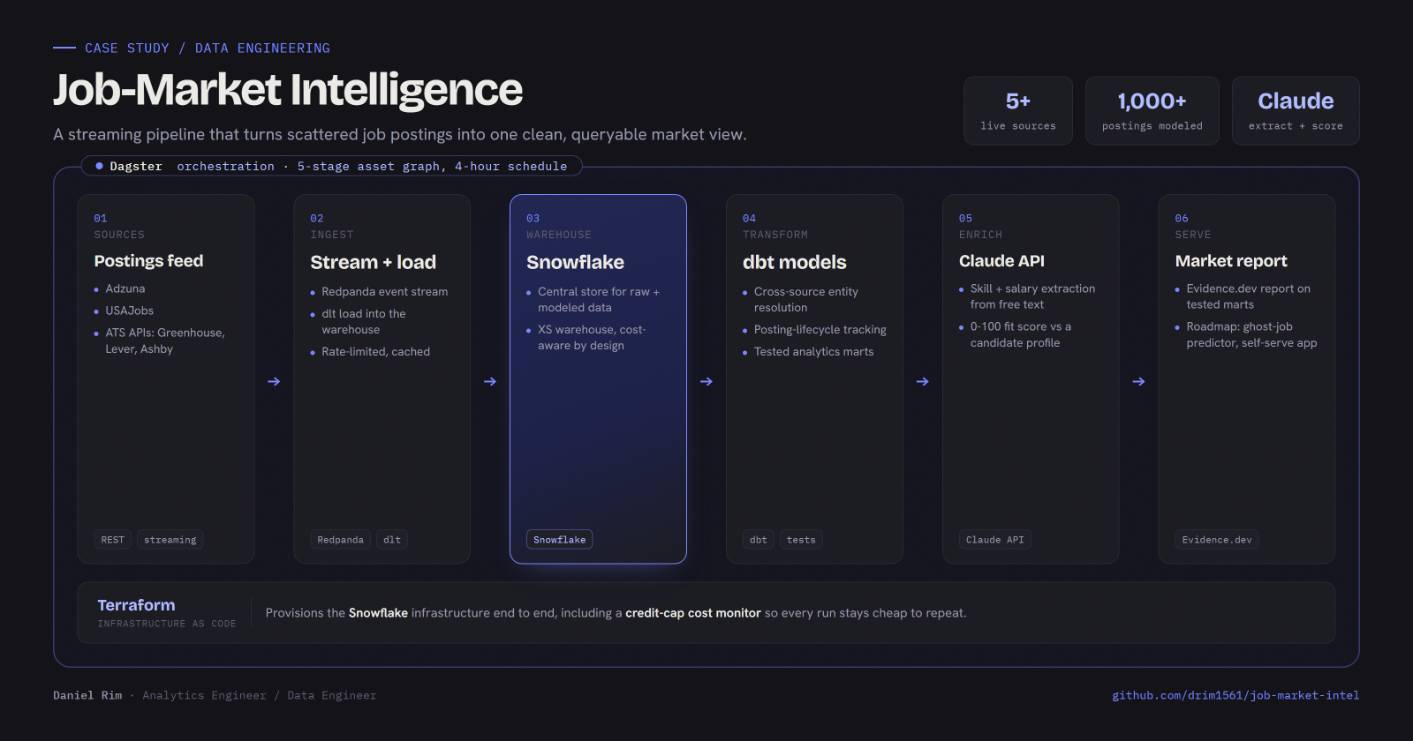The height and width of the screenshot is (741, 1413).
Task: Click the Dagster orchestration label pill
Action: coord(331,166)
